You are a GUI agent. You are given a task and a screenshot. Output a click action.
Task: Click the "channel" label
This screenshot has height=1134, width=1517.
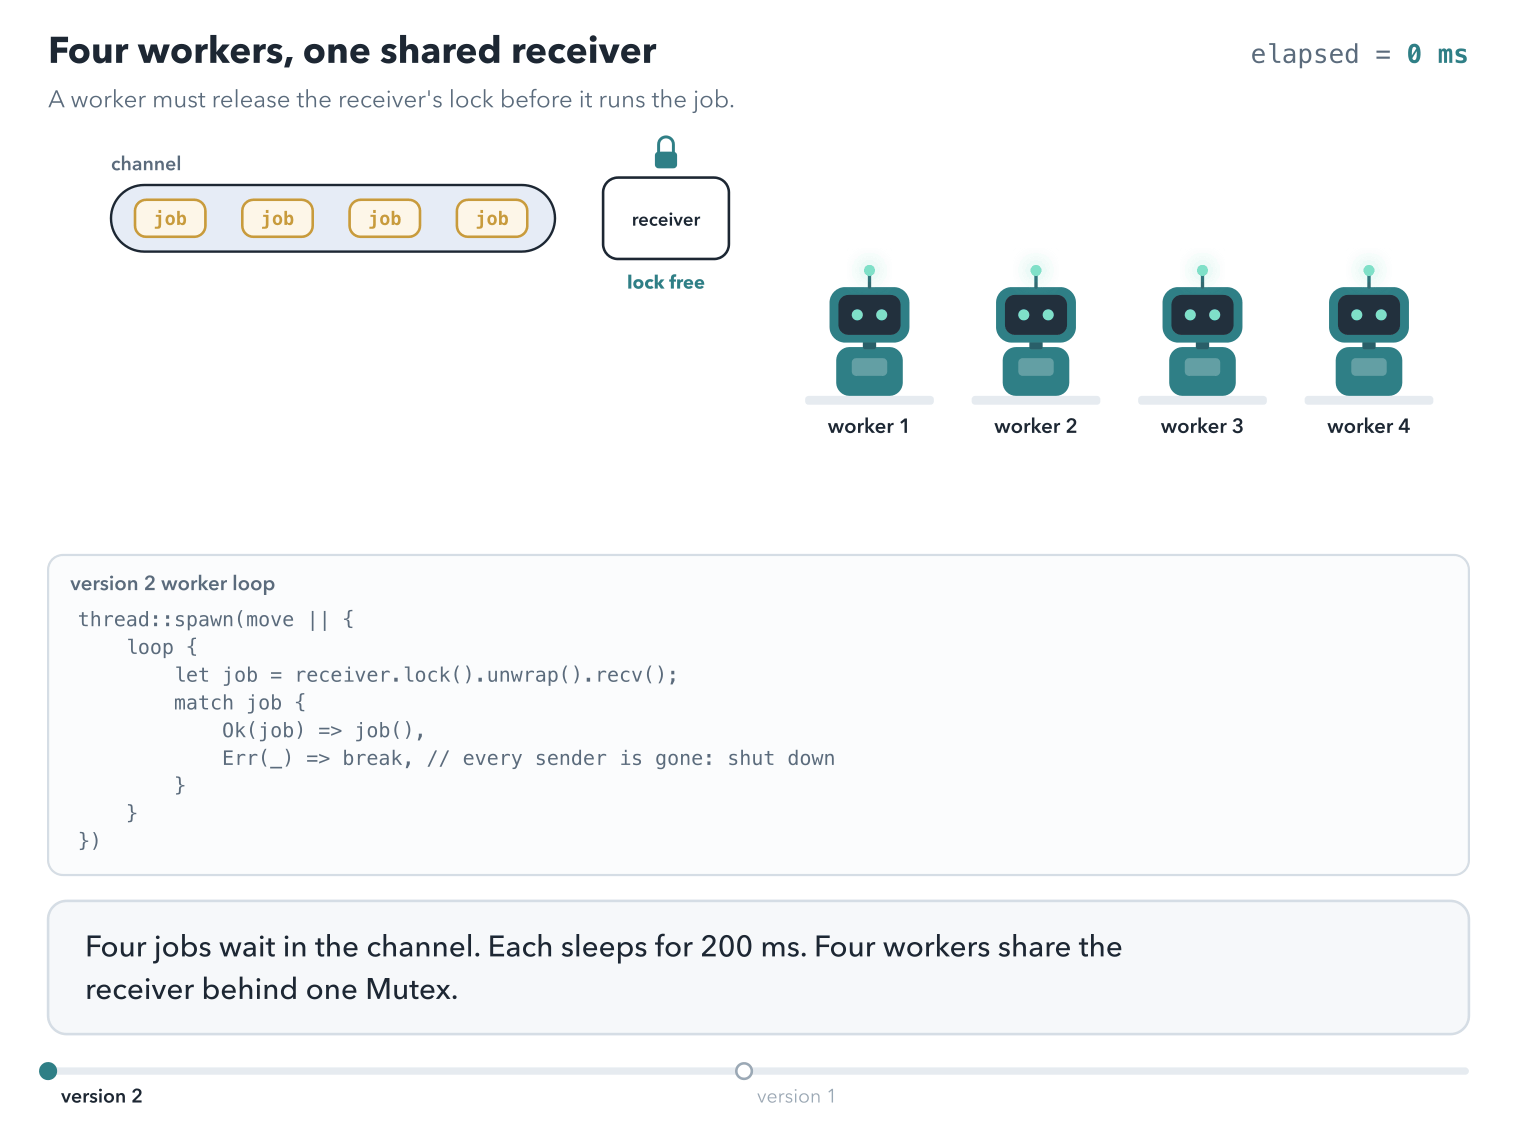click(x=146, y=164)
